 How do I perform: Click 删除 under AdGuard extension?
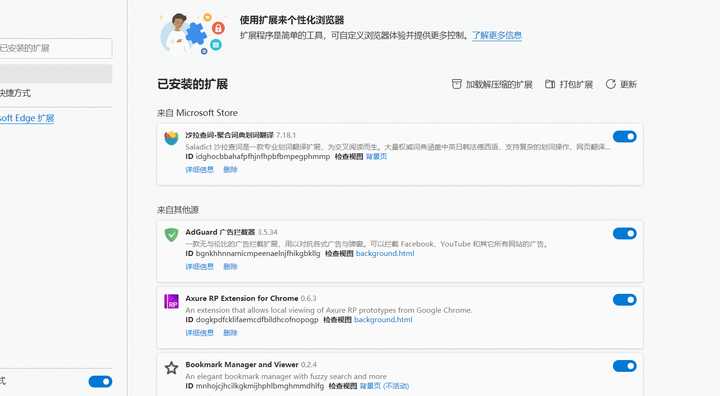click(230, 266)
